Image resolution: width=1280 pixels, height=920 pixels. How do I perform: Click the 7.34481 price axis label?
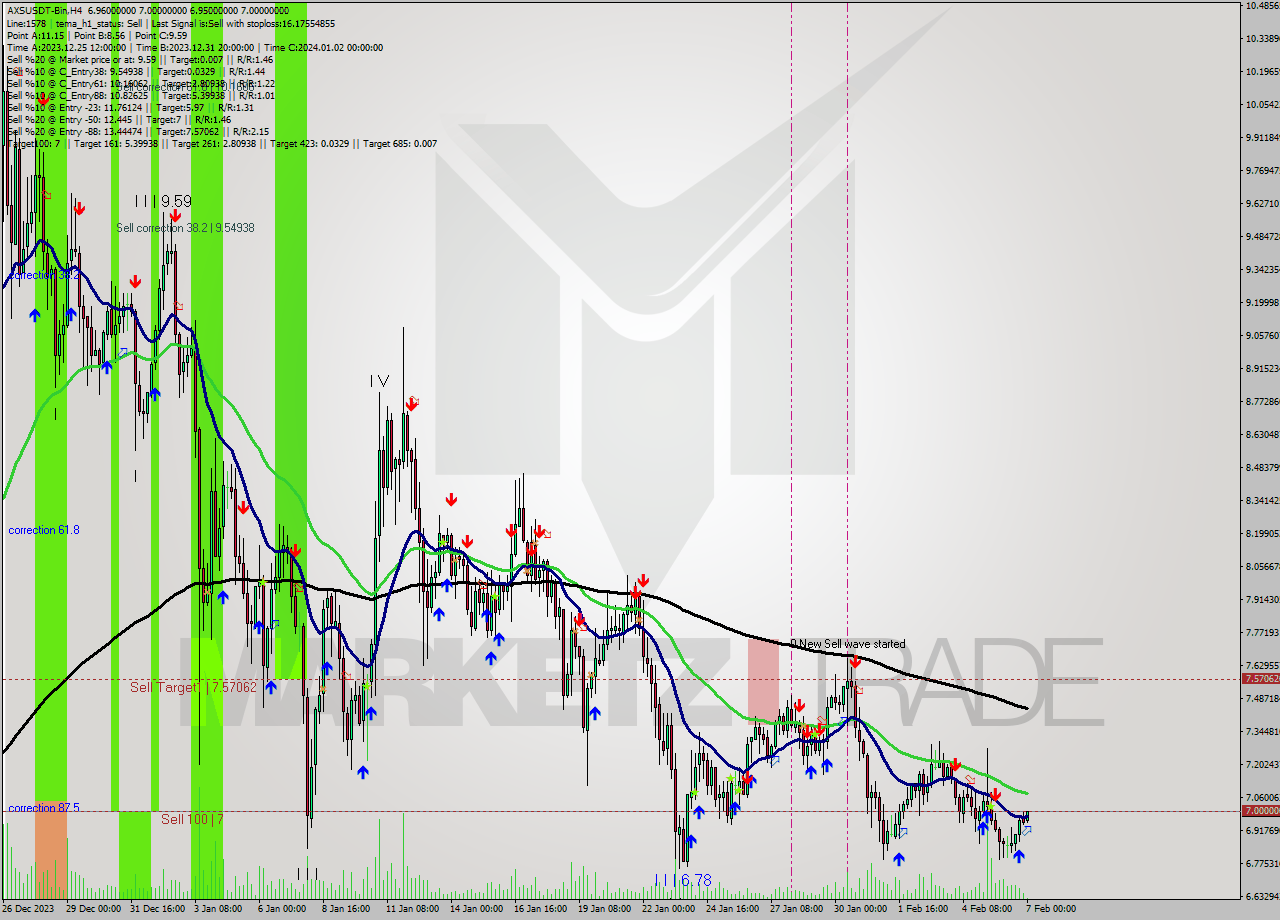[x=1262, y=732]
